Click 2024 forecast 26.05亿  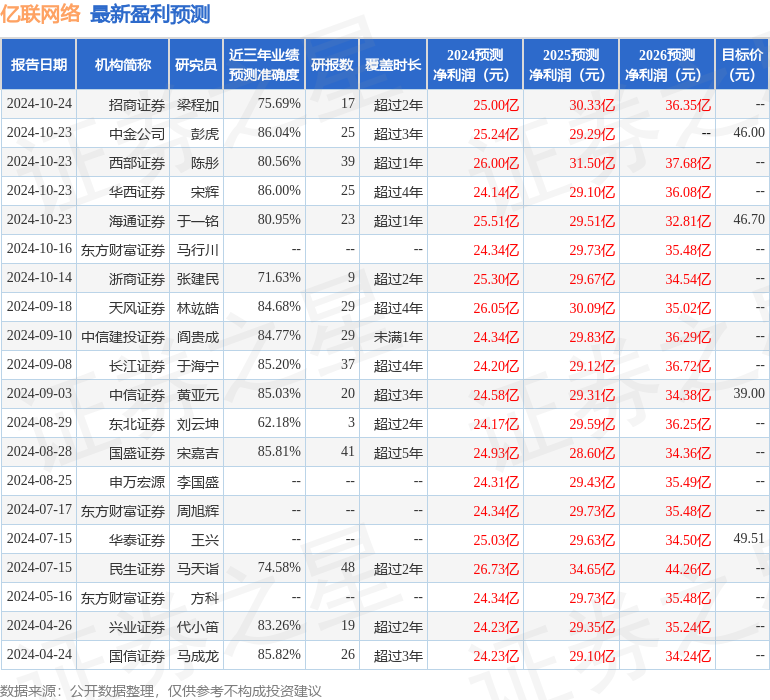tap(496, 308)
